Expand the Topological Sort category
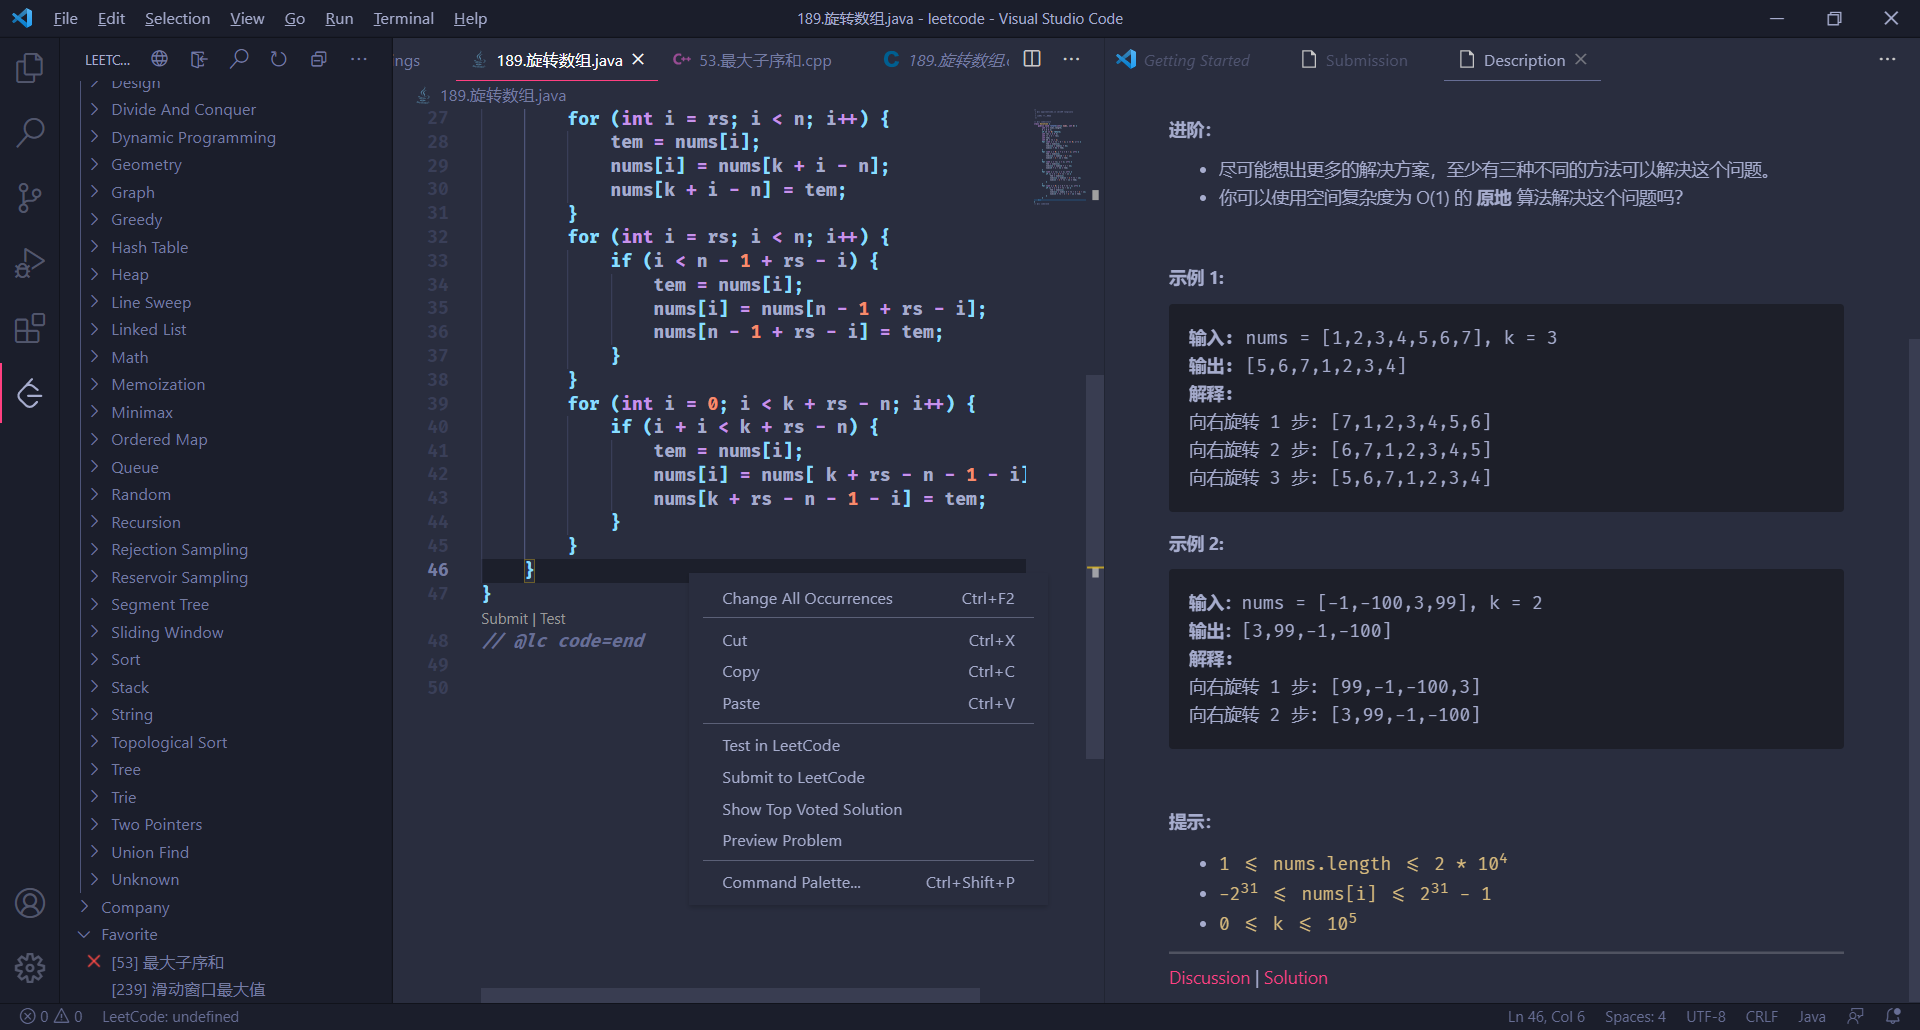Image resolution: width=1920 pixels, height=1030 pixels. 169,742
